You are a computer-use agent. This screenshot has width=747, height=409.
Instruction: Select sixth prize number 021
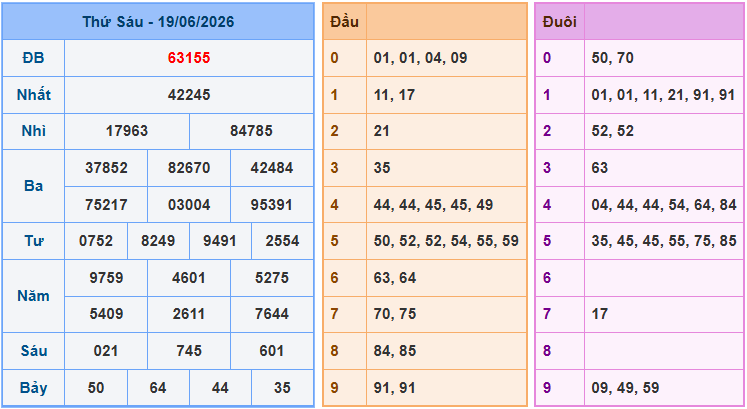click(106, 351)
